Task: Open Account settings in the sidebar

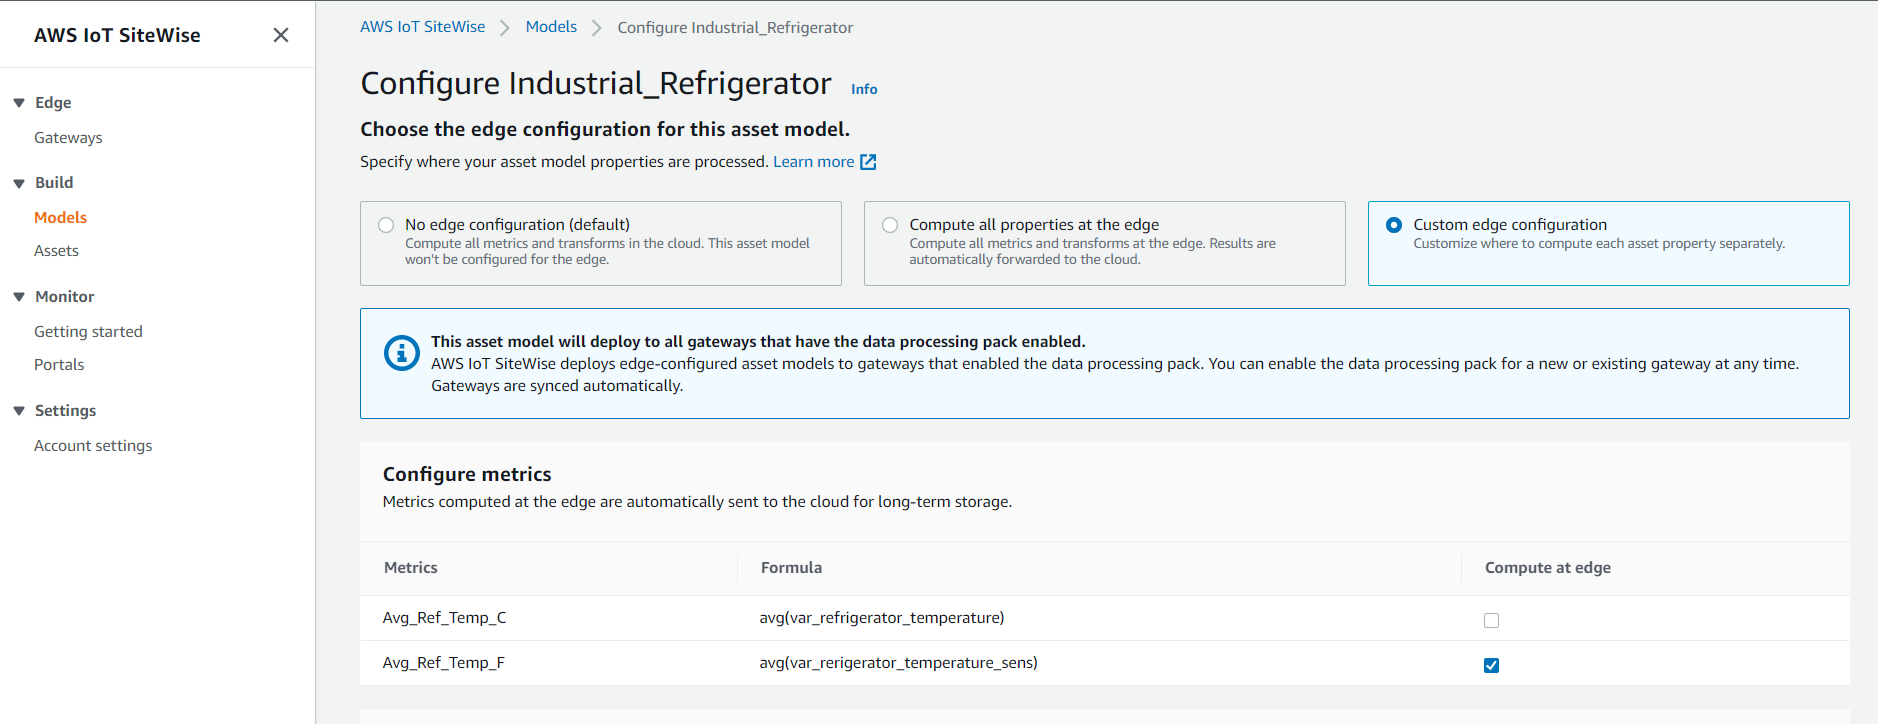Action: click(93, 446)
